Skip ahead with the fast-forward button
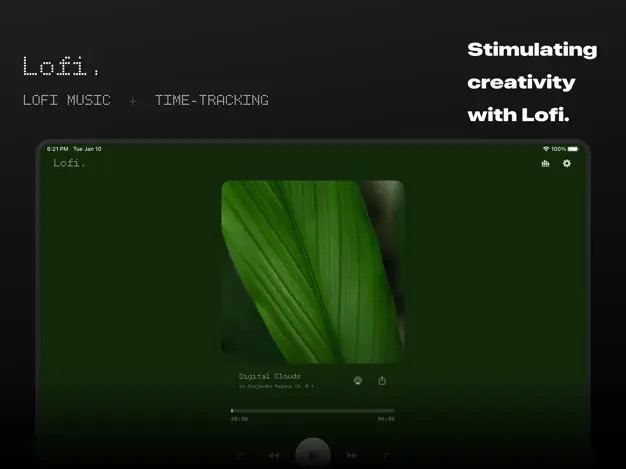 [x=352, y=455]
